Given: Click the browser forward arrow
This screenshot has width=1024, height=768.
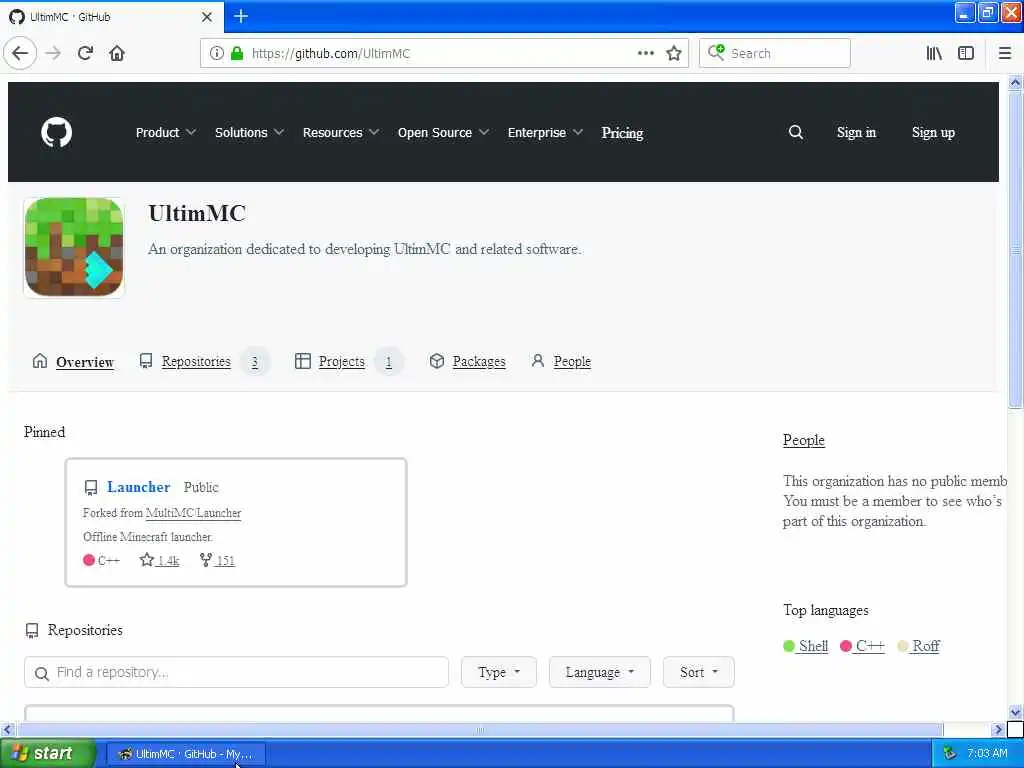Looking at the screenshot, I should (x=54, y=53).
